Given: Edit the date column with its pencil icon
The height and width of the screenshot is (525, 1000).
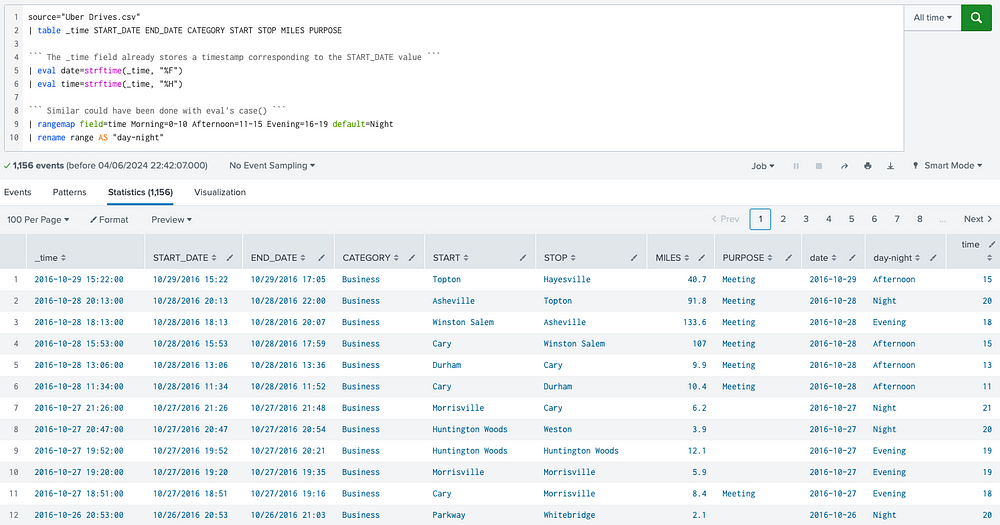Looking at the screenshot, I should [852, 258].
